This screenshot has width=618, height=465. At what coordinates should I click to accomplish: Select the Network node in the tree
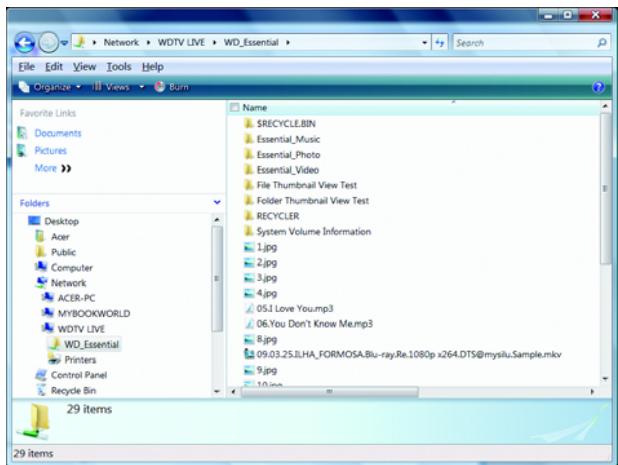coord(69,283)
